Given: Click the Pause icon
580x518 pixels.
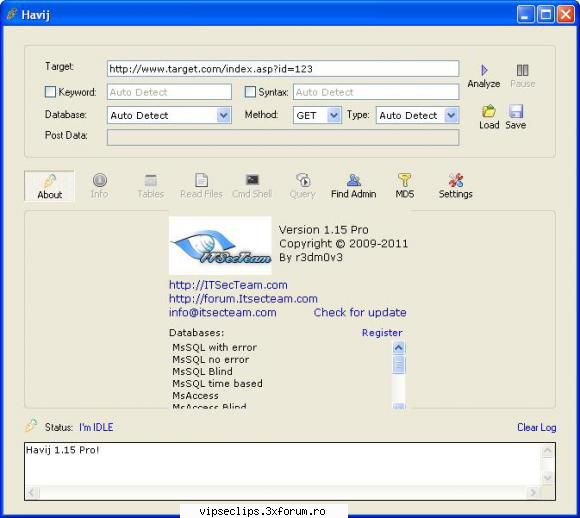Looking at the screenshot, I should [x=522, y=70].
